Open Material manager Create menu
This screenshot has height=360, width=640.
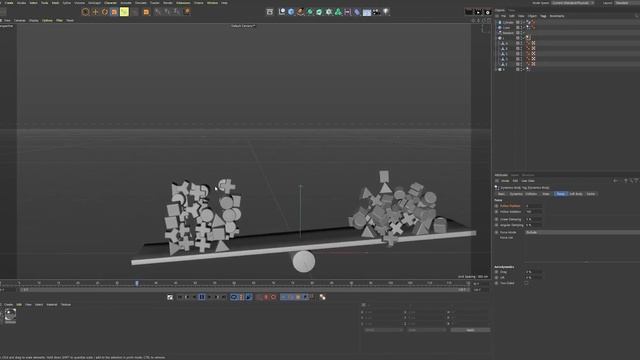pyautogui.click(x=9, y=304)
